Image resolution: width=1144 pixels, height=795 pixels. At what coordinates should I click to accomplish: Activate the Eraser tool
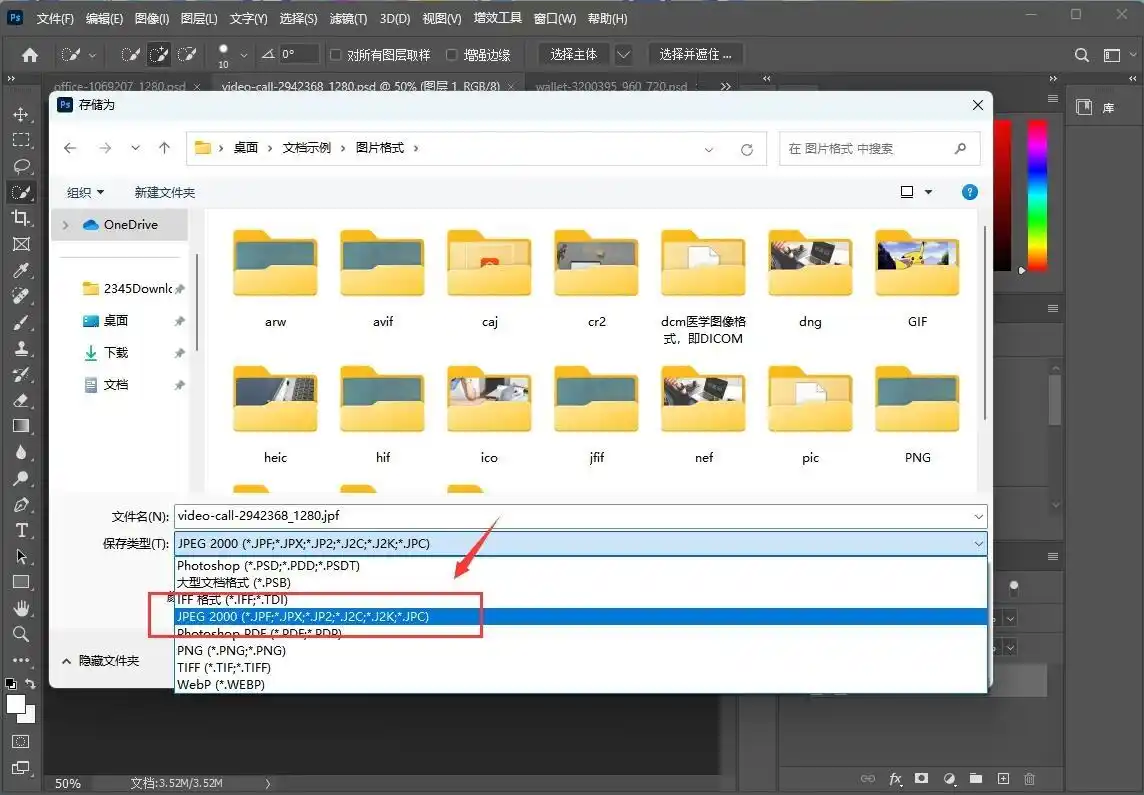click(x=21, y=400)
